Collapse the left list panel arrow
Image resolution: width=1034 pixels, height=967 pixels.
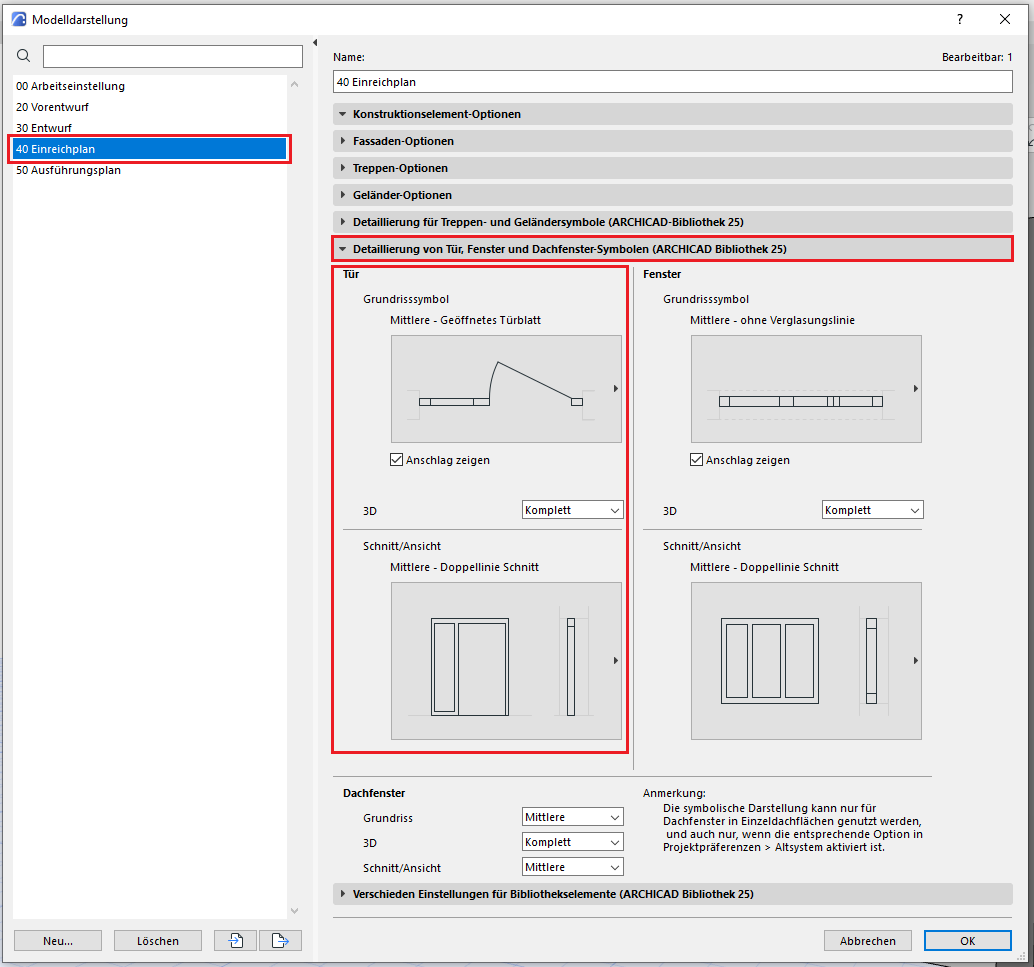[x=316, y=43]
